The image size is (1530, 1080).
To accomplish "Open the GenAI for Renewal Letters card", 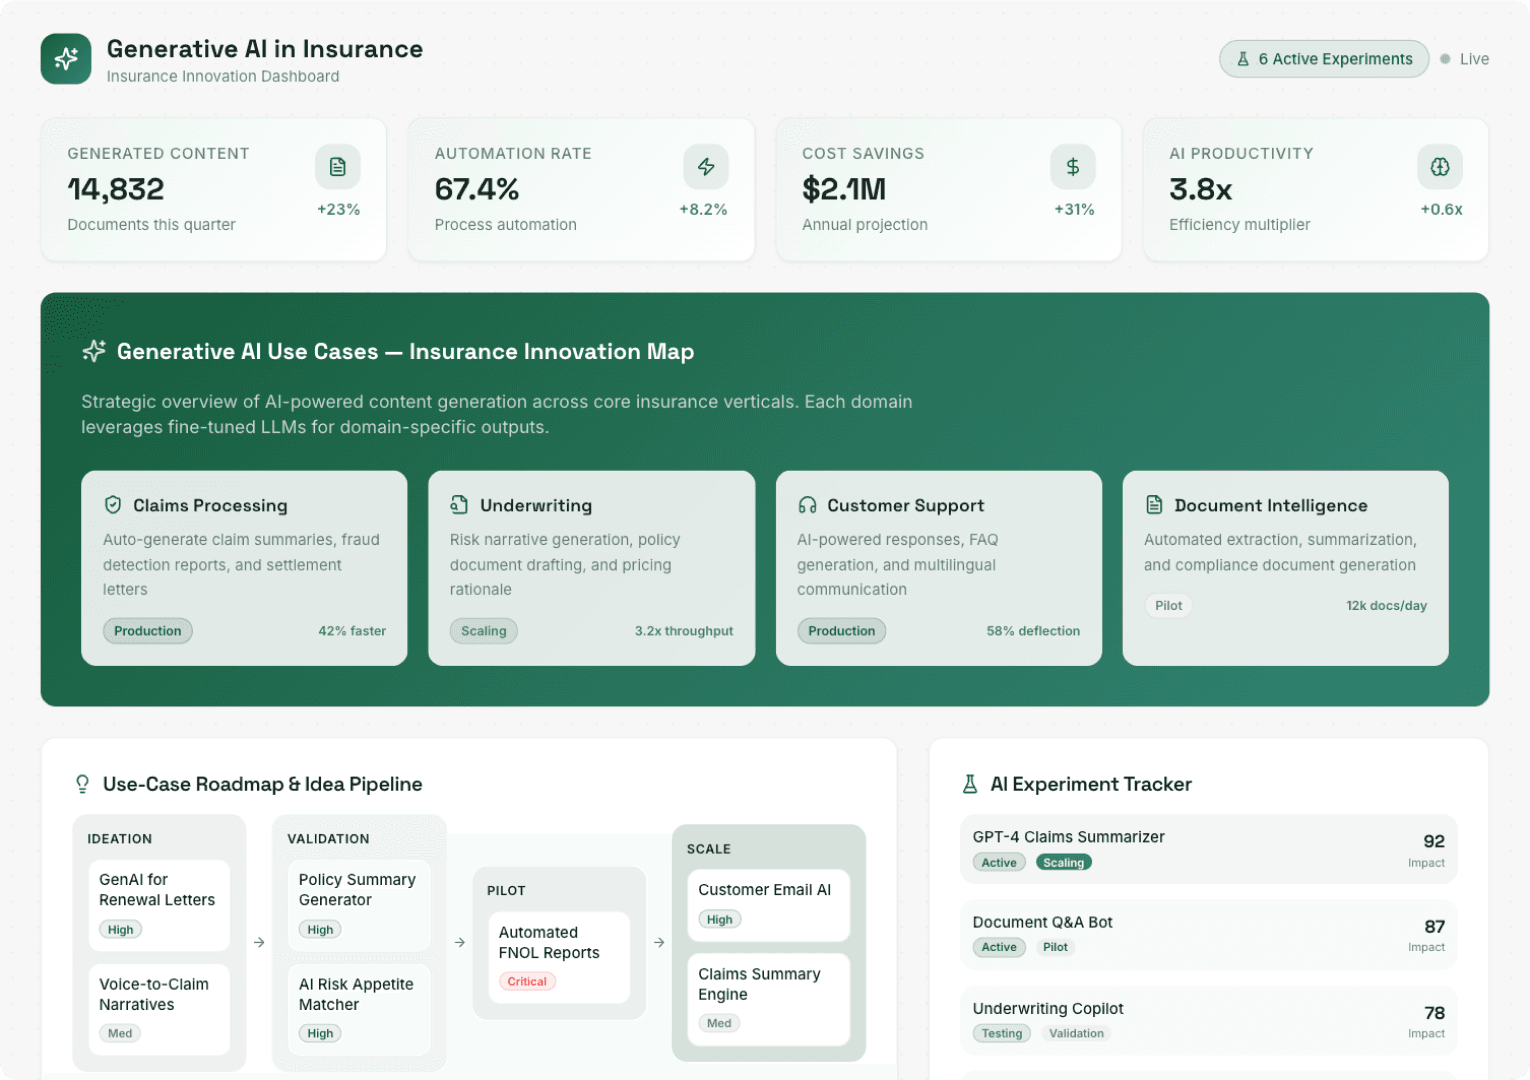I will click(x=159, y=905).
